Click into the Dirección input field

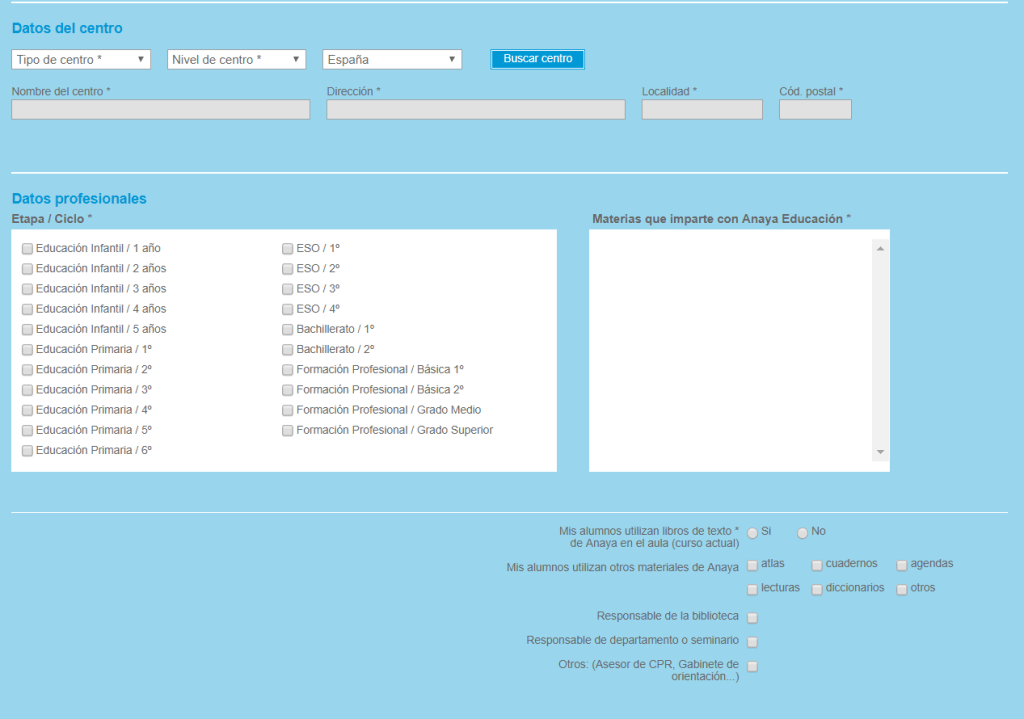click(475, 110)
